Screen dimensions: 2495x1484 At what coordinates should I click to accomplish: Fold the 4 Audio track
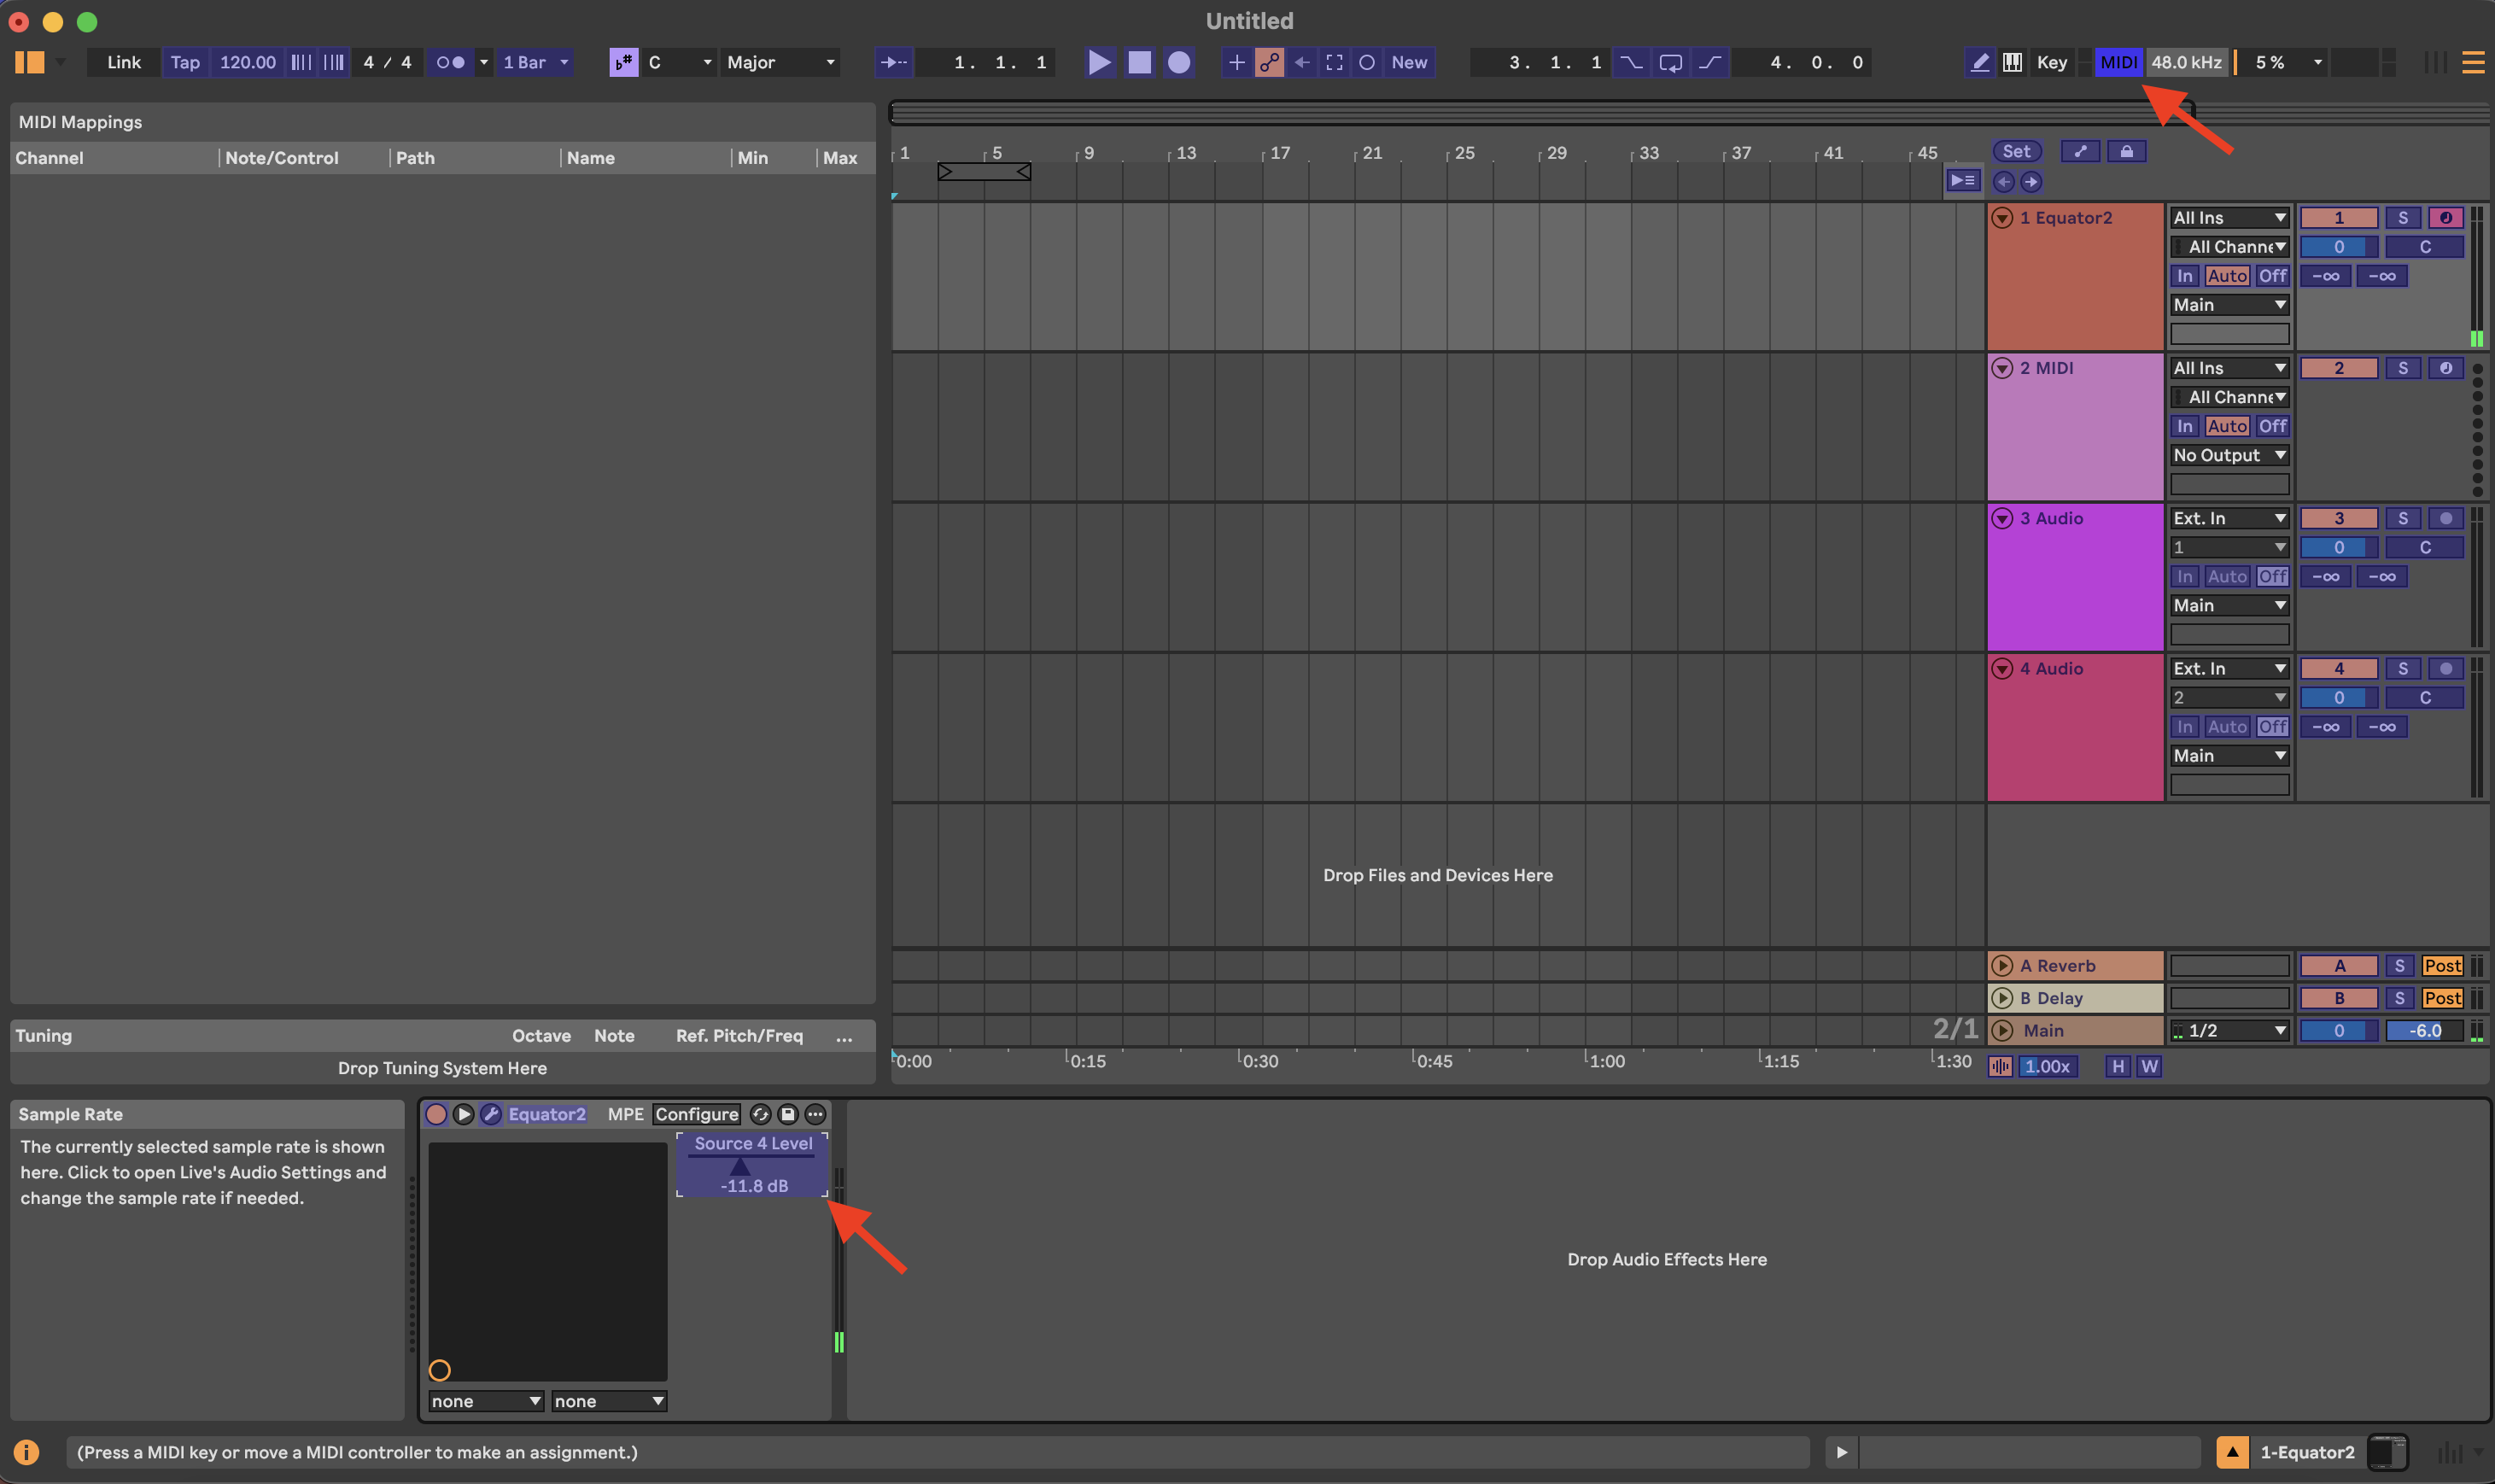2002,669
